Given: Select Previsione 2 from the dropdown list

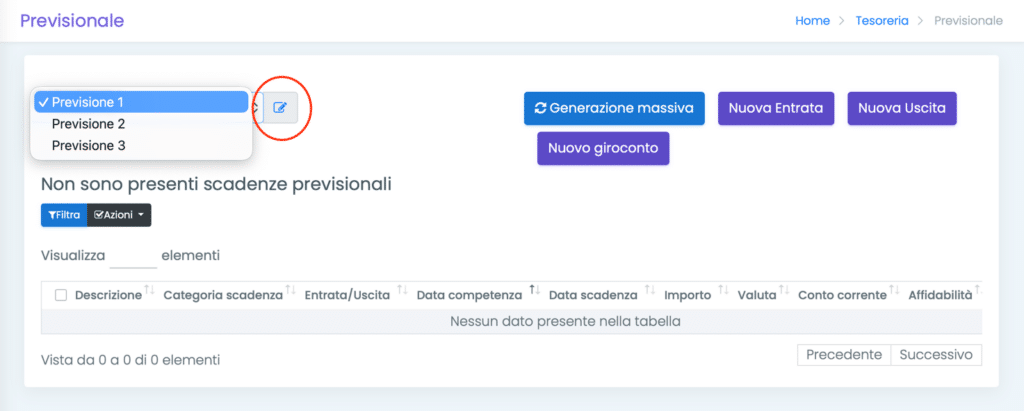Looking at the screenshot, I should [x=88, y=124].
